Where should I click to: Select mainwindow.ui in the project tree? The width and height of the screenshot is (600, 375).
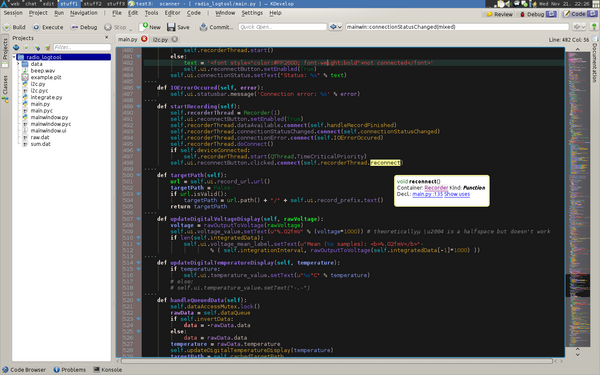48,131
